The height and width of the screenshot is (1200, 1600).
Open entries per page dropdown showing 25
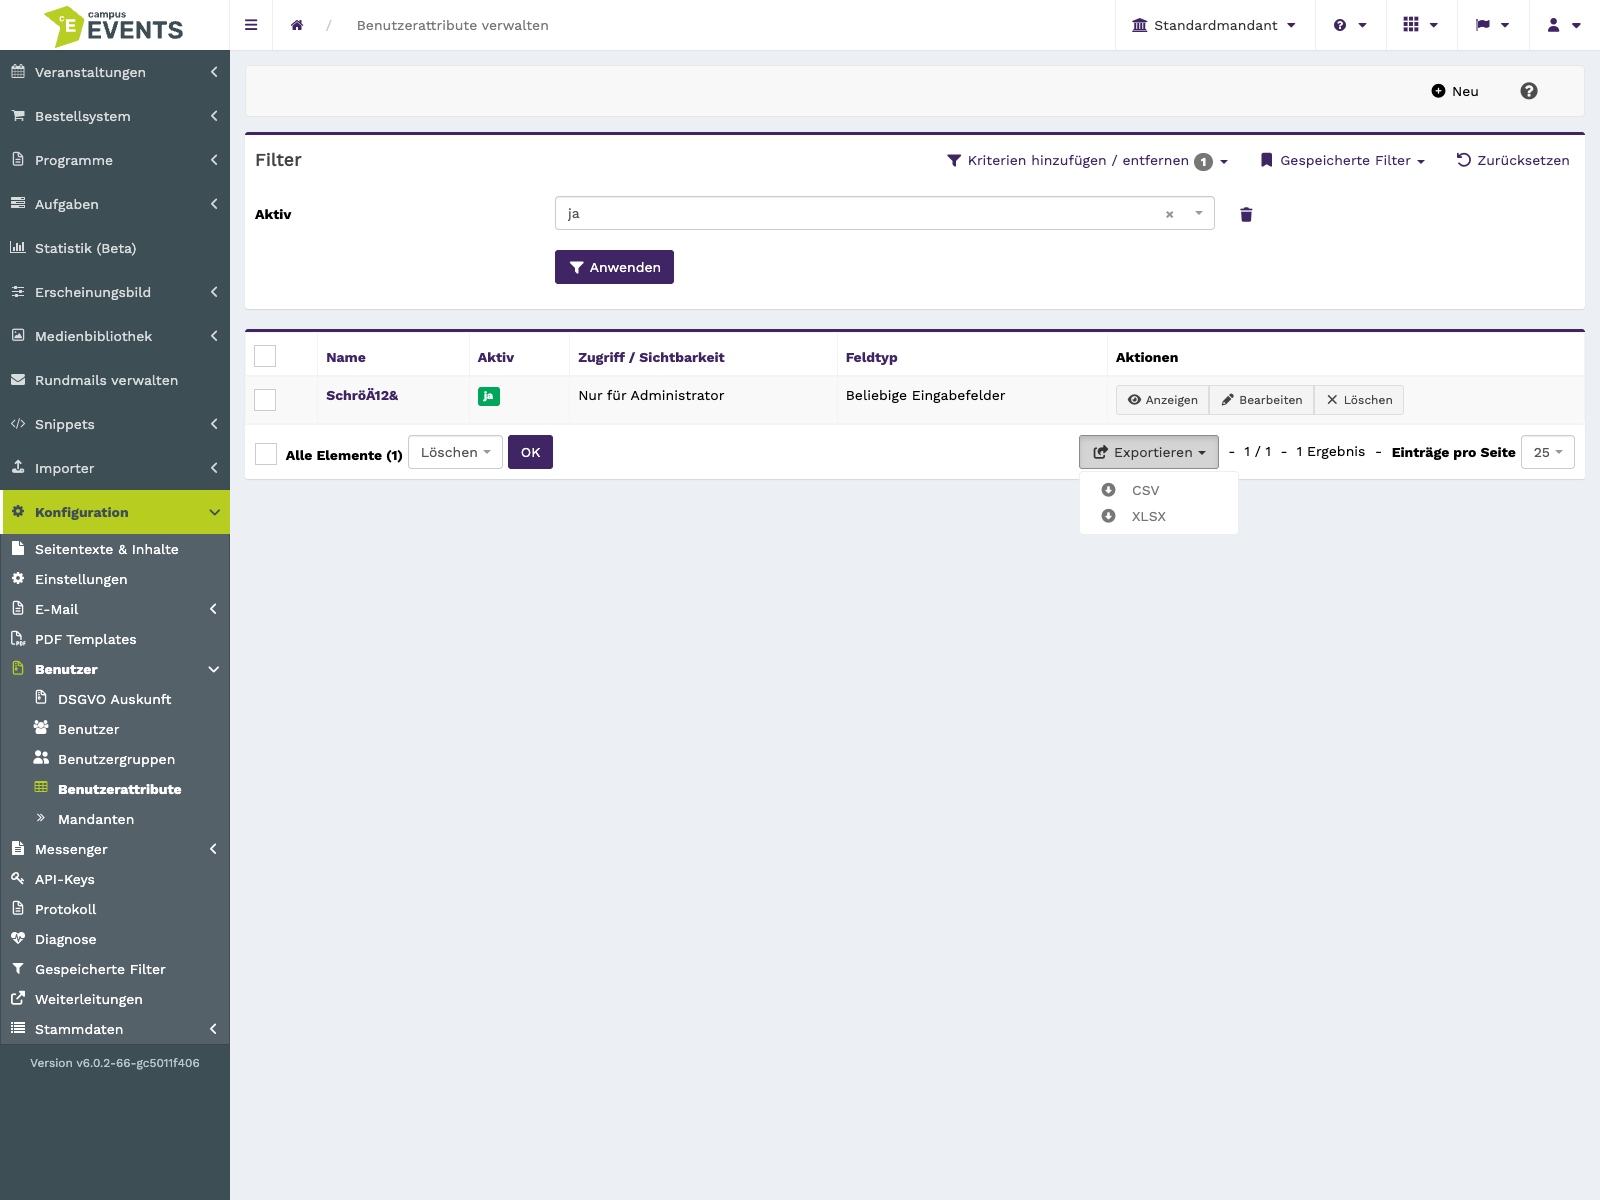1547,452
